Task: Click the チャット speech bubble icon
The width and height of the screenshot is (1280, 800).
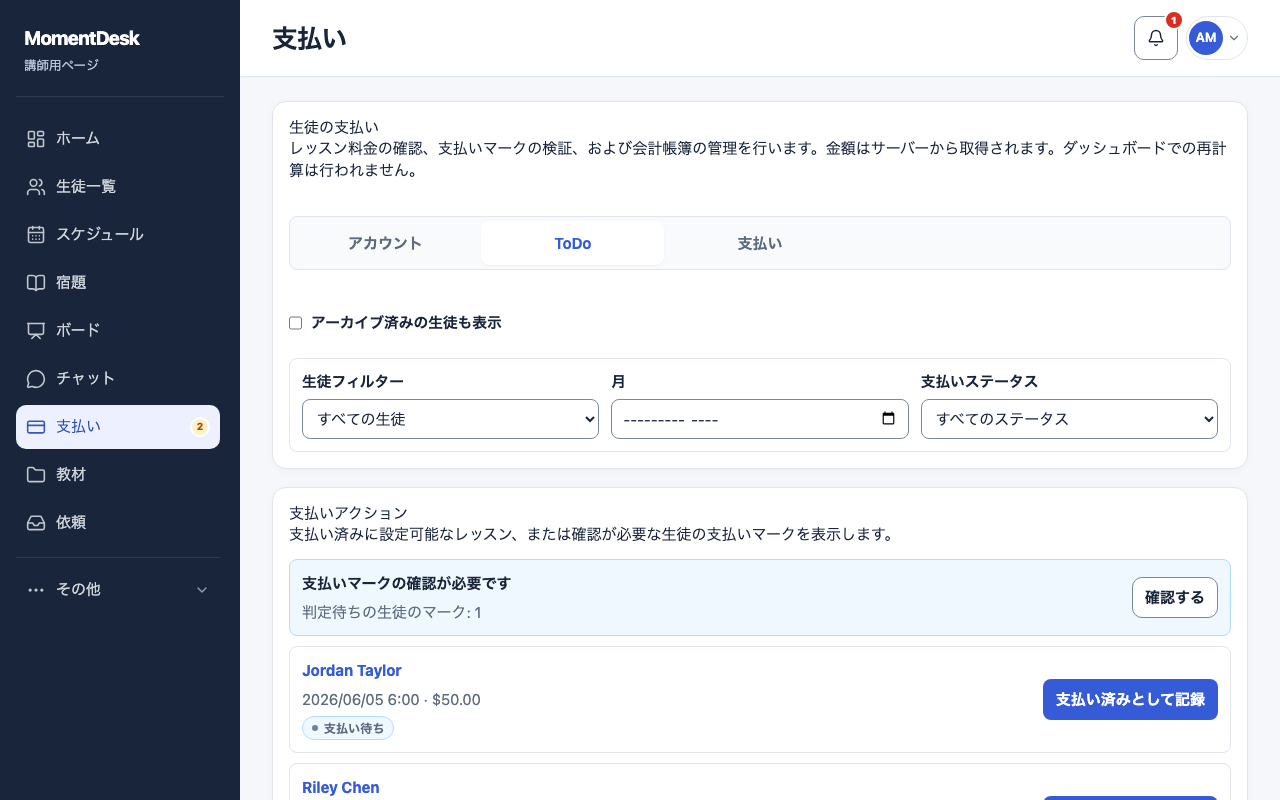Action: click(36, 379)
